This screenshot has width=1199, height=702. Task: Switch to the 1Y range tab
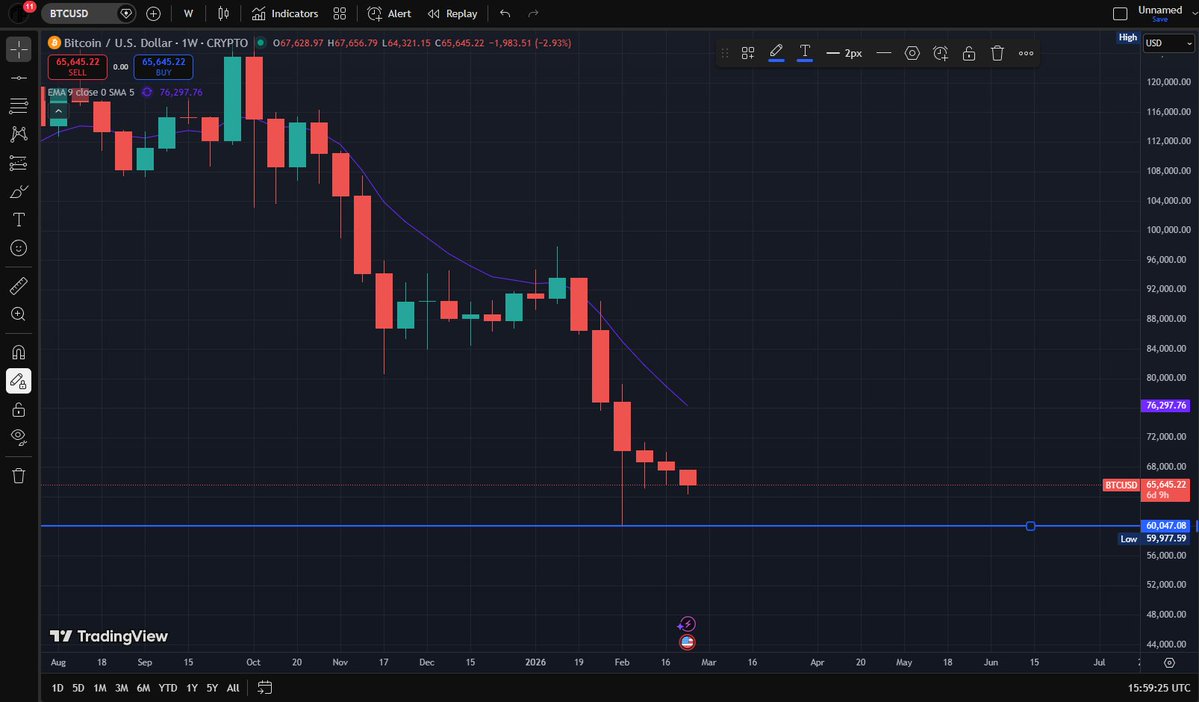pyautogui.click(x=191, y=688)
